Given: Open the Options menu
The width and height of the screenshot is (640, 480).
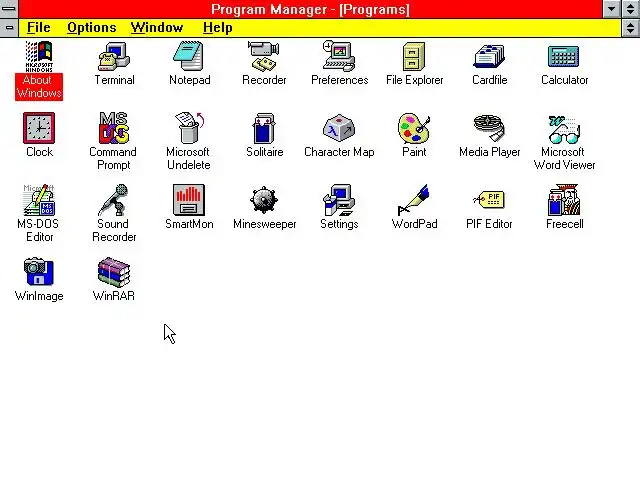Looking at the screenshot, I should point(92,28).
